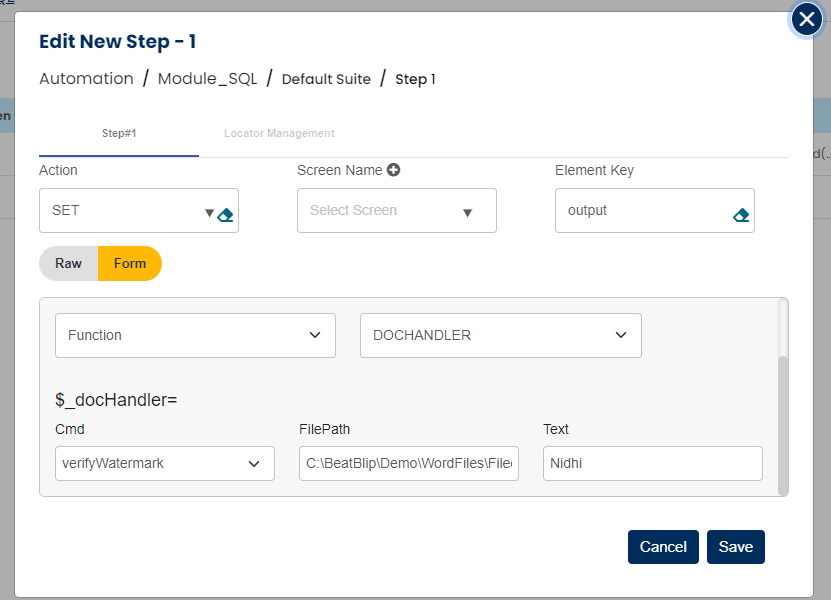
Task: Expand the Select Screen dropdown
Action: click(x=467, y=212)
